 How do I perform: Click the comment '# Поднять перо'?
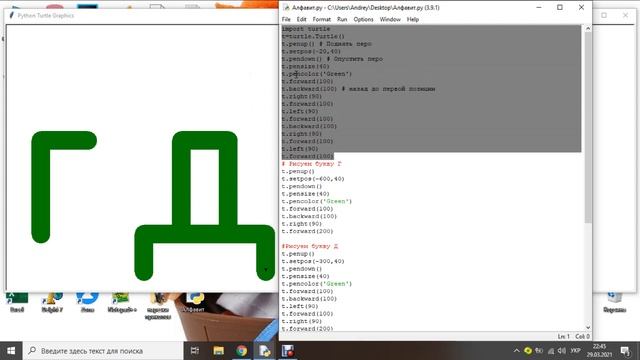[x=345, y=44]
